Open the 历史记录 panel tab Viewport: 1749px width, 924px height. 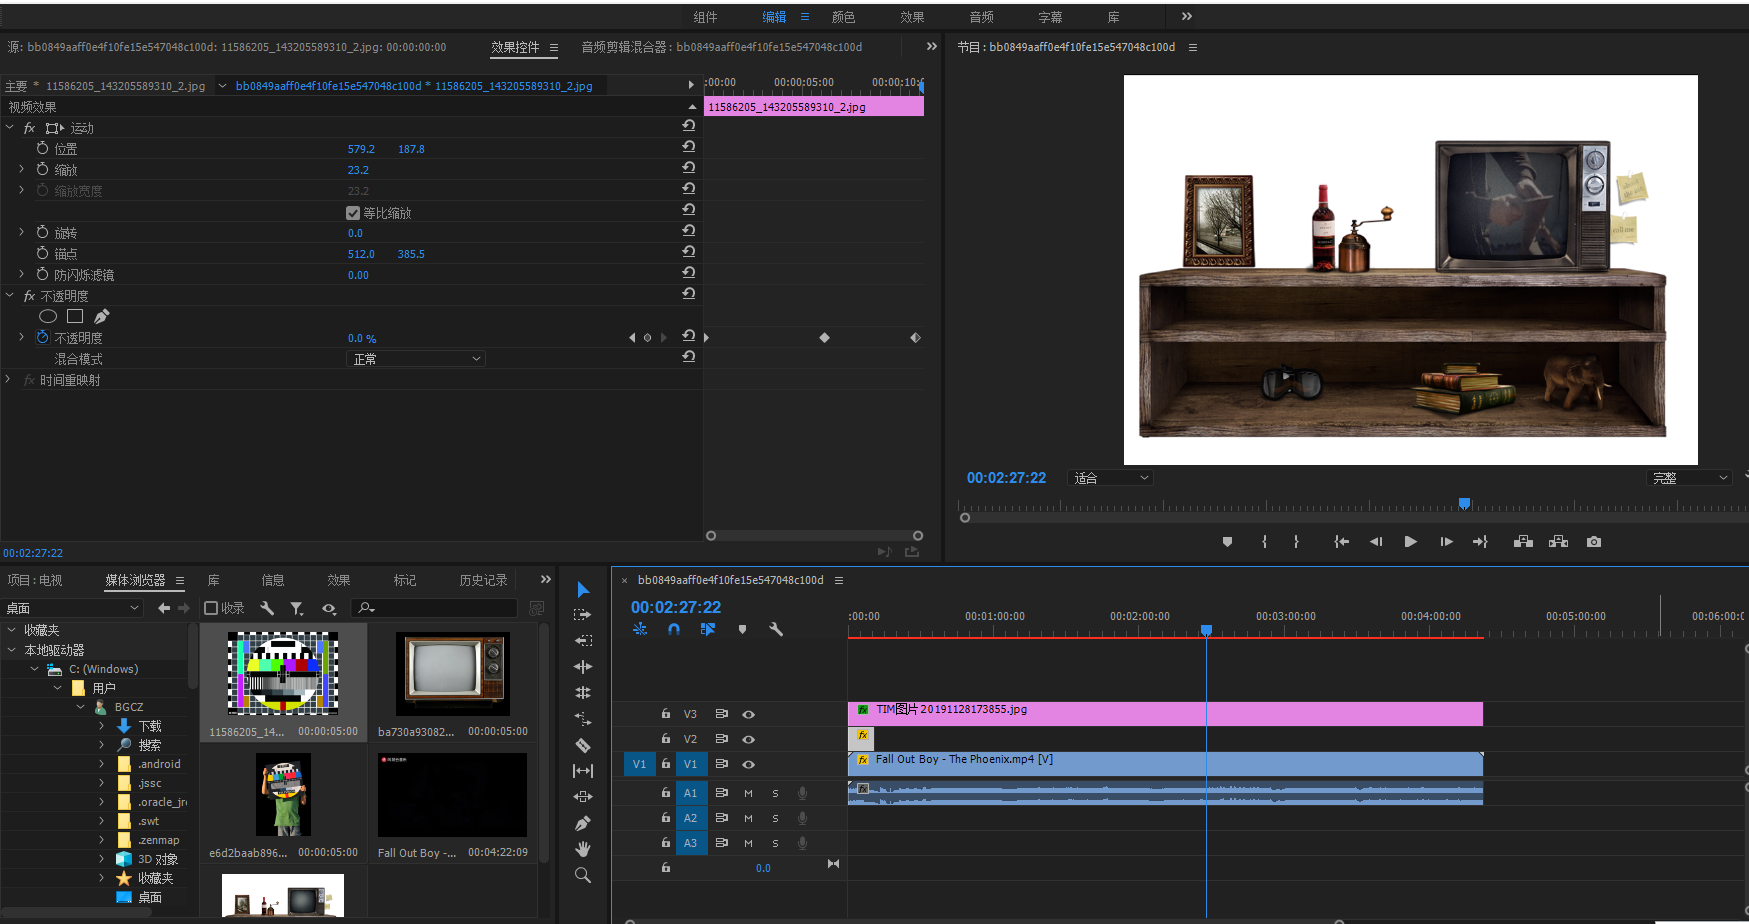coord(483,580)
